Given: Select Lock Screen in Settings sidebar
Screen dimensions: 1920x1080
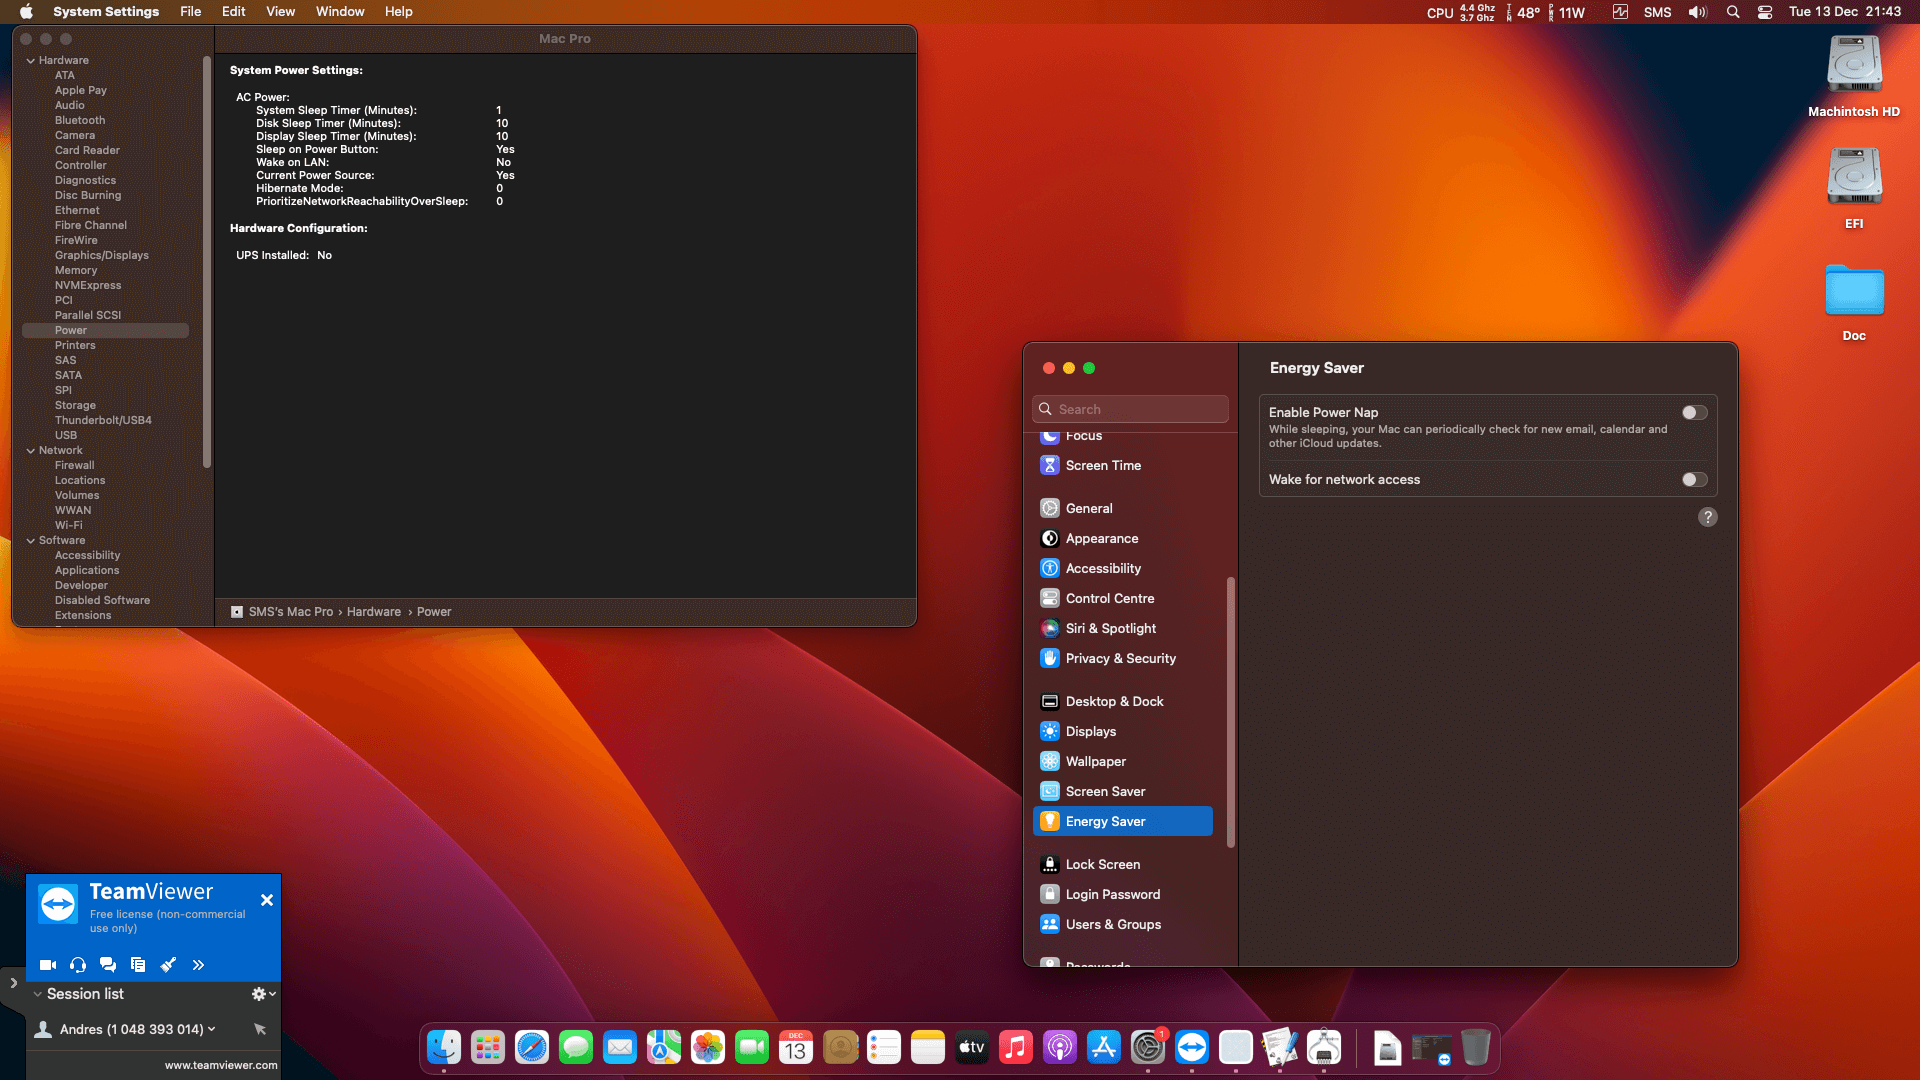Looking at the screenshot, I should point(1102,864).
